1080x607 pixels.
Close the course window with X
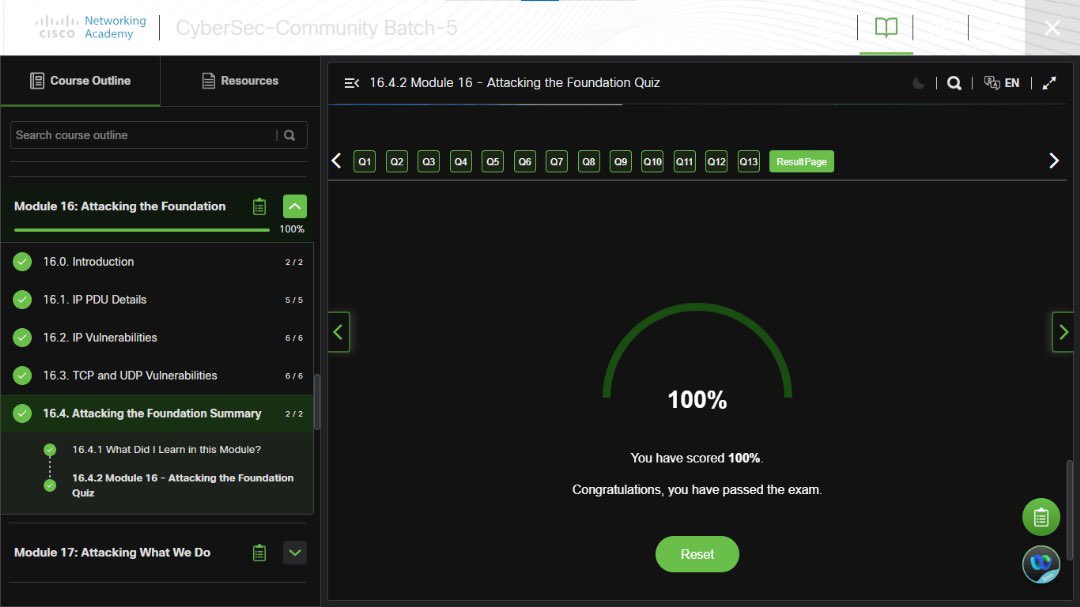tap(1052, 28)
